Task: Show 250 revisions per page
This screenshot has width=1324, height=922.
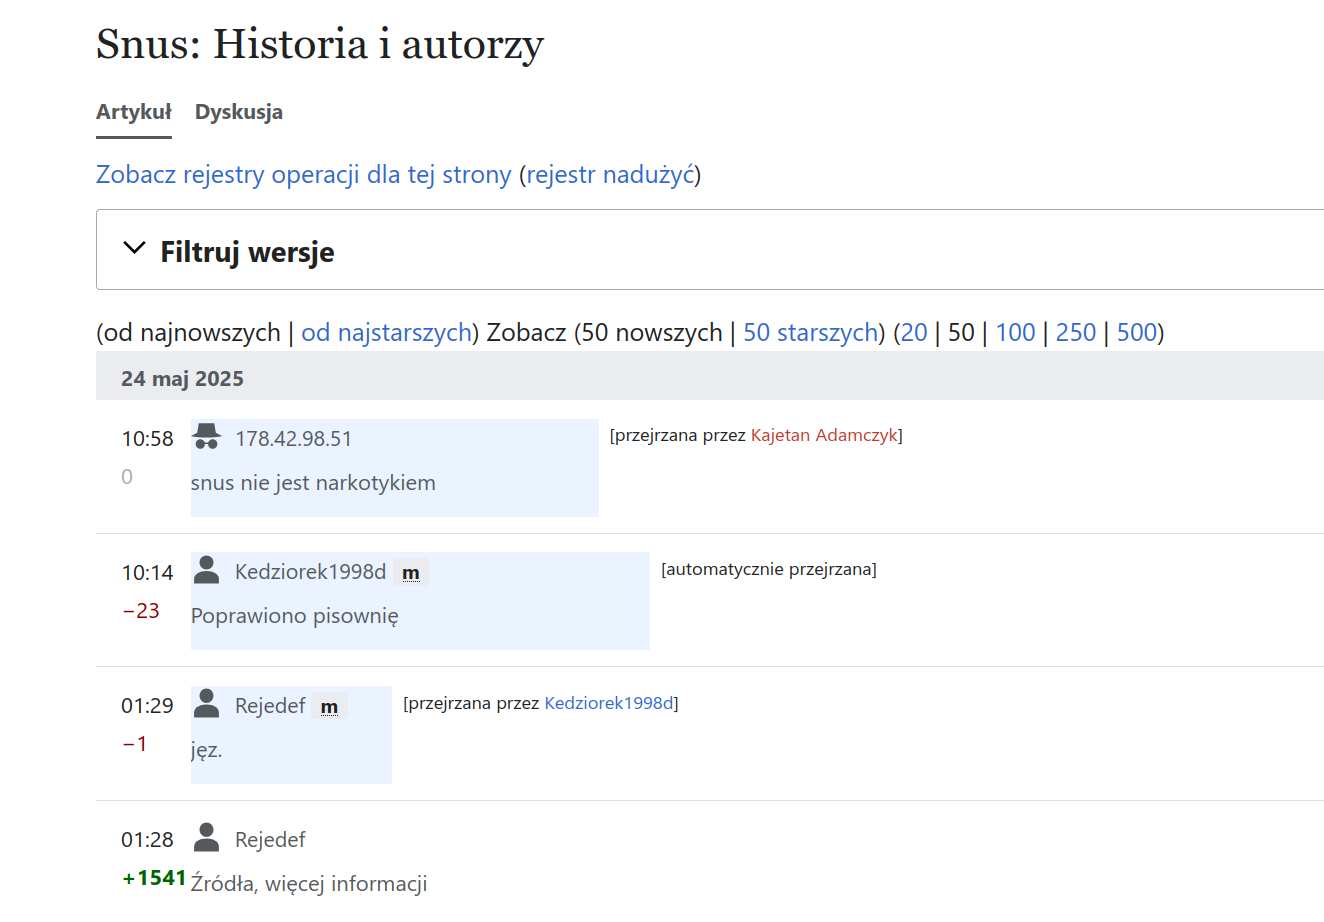Action: pyautogui.click(x=1076, y=332)
